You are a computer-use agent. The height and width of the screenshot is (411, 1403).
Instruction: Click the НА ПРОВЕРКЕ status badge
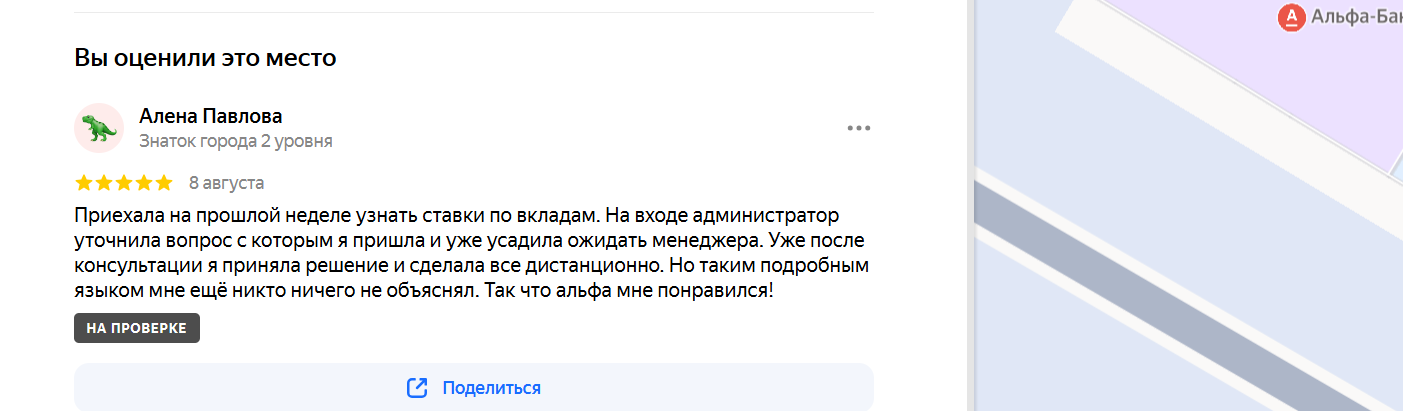coord(137,328)
